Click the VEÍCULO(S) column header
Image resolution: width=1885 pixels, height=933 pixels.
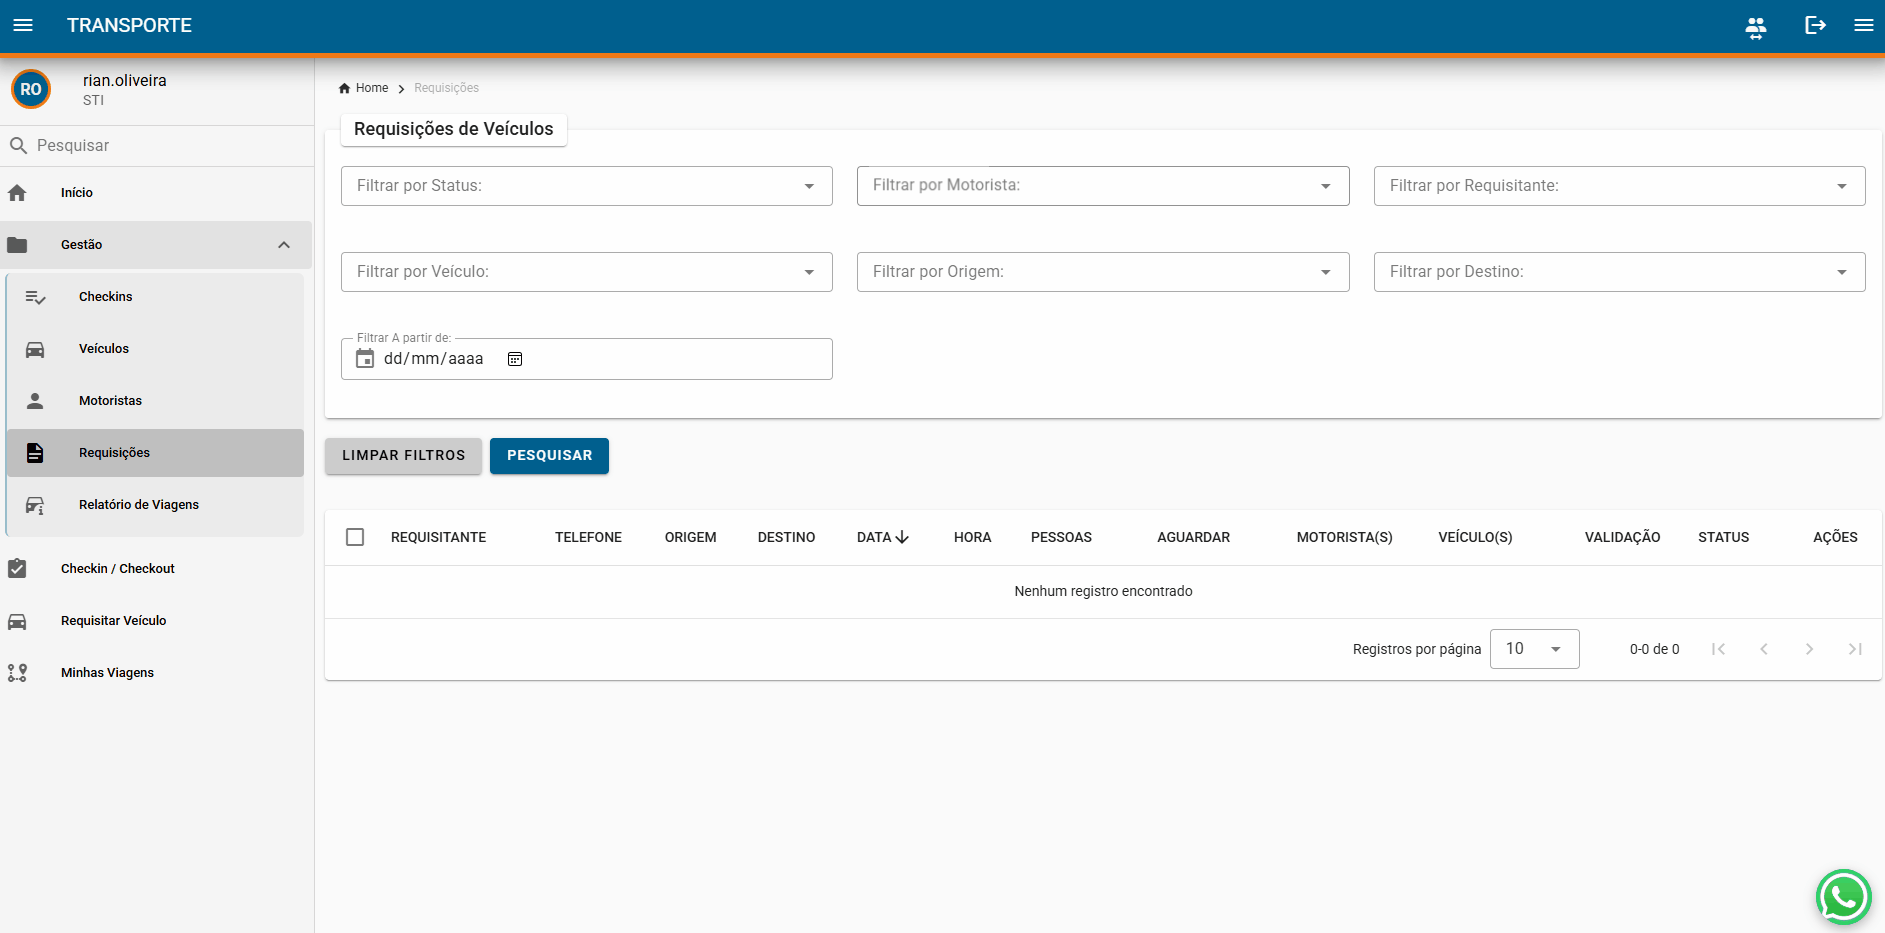(x=1475, y=537)
